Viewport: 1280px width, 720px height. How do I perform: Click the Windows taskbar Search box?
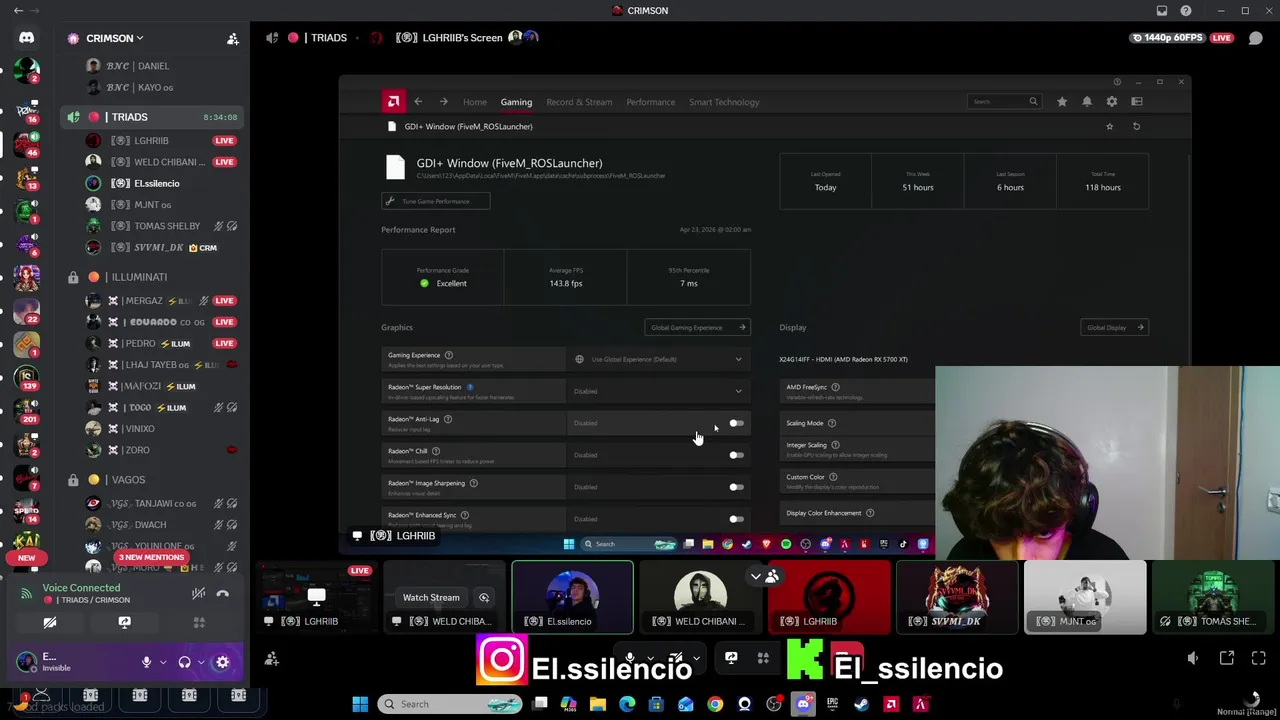[x=450, y=704]
